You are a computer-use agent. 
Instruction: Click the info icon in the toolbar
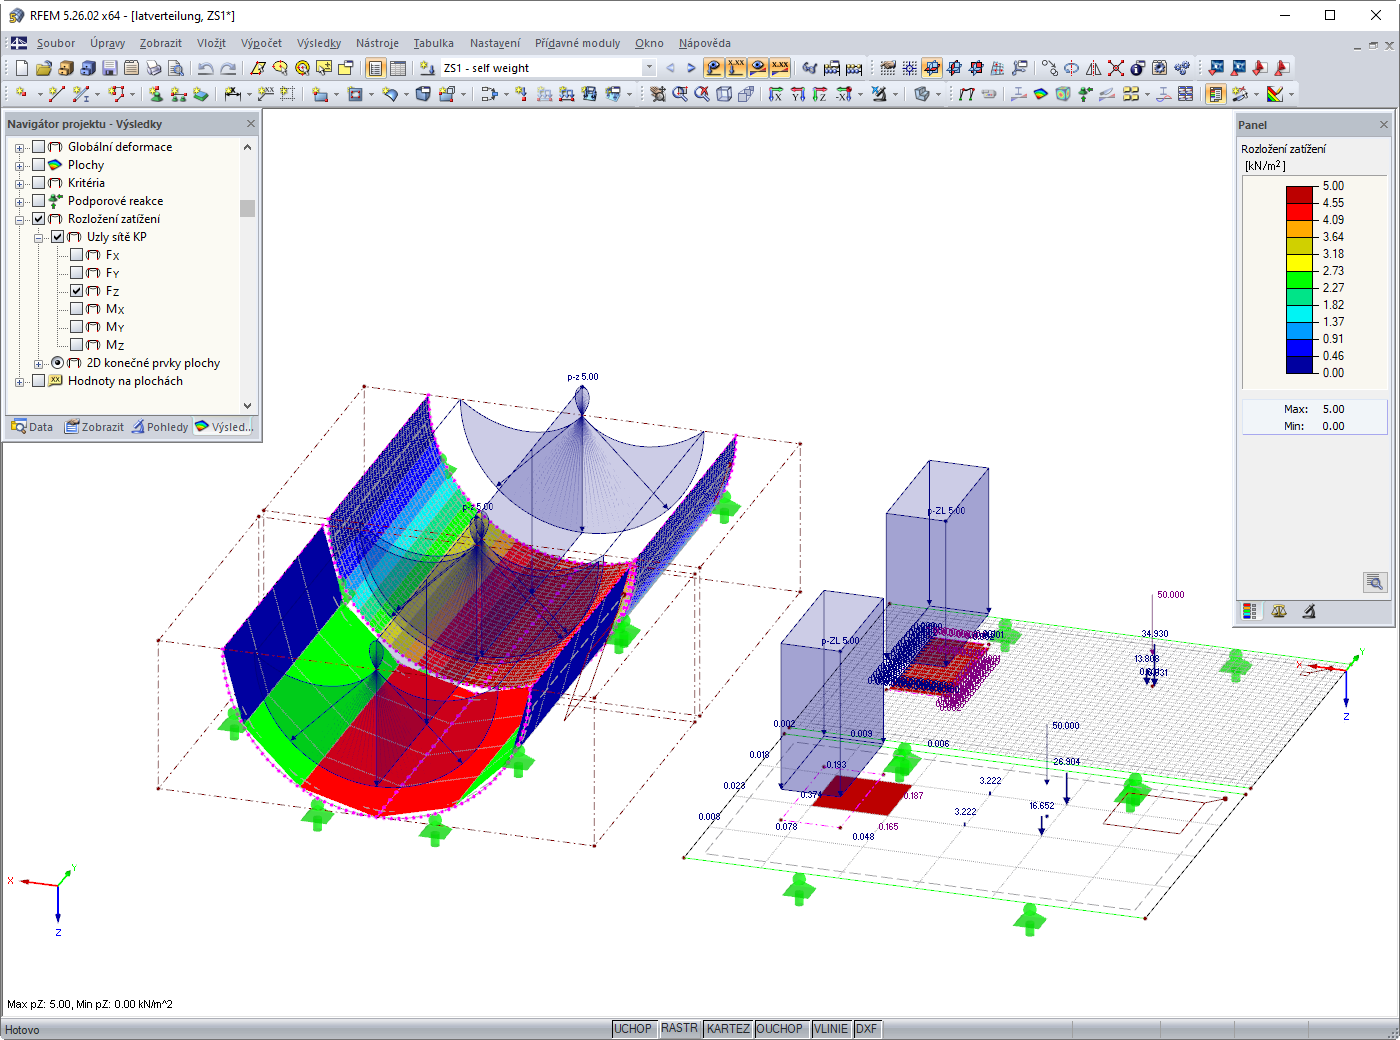point(1138,68)
